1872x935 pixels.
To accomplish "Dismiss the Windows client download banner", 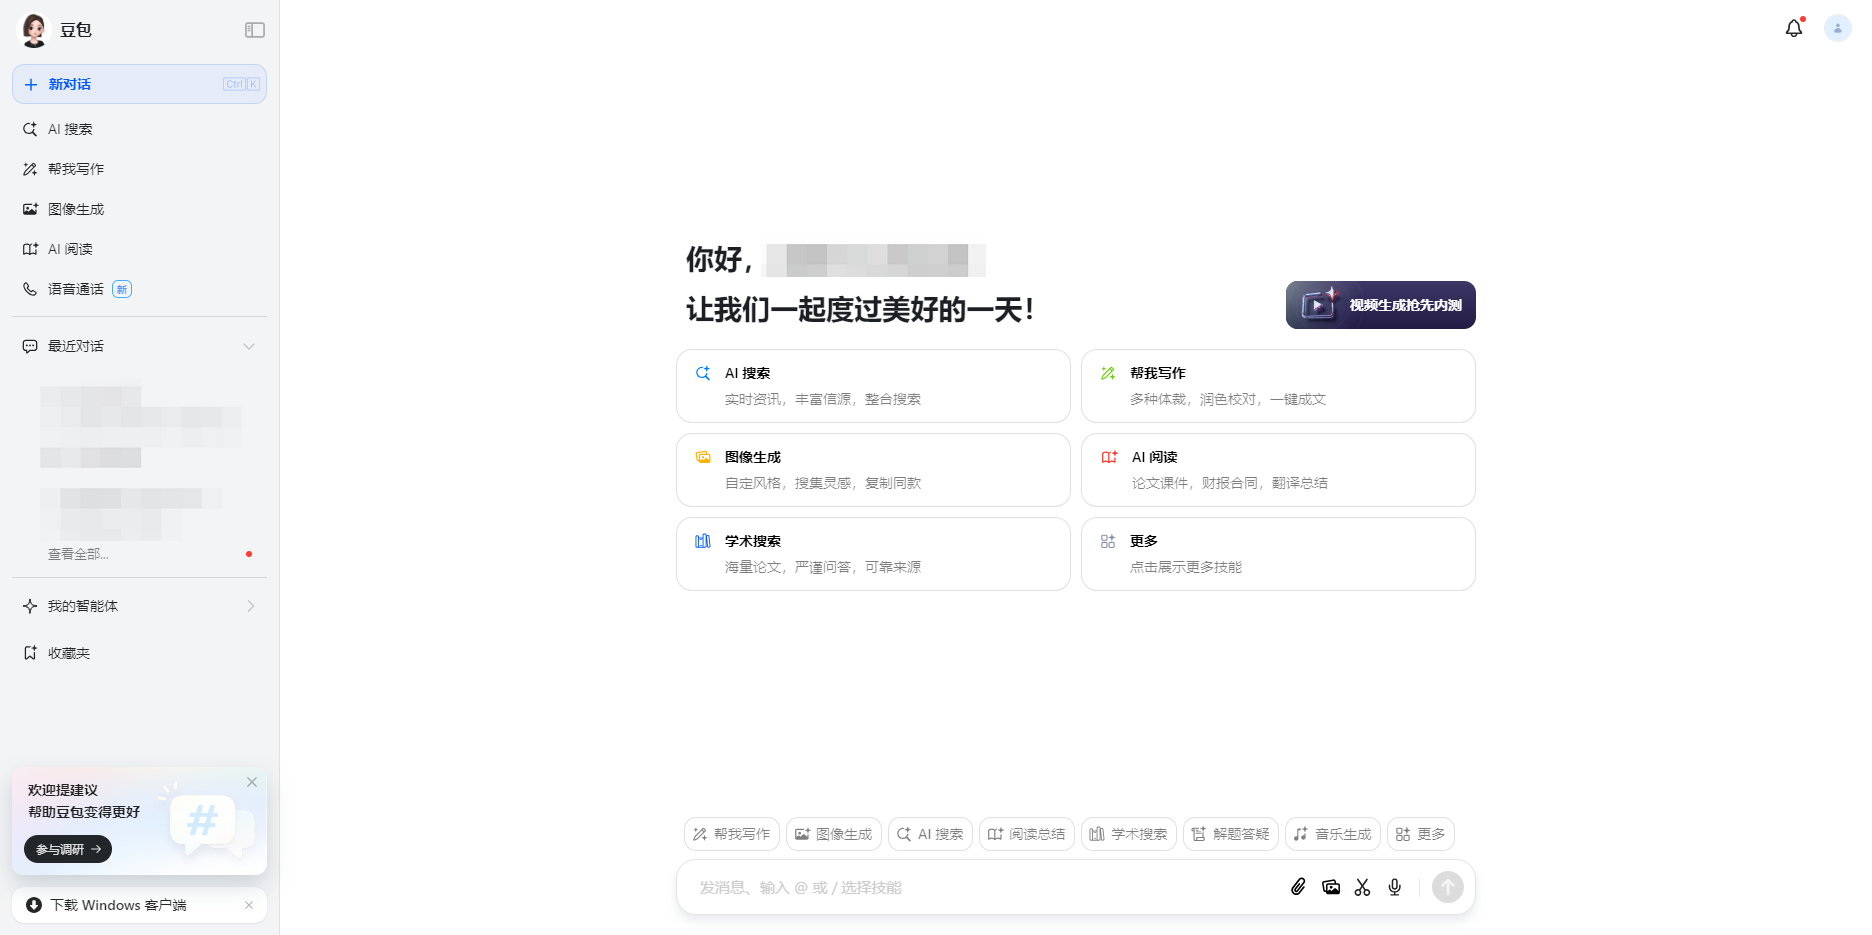I will [x=249, y=905].
